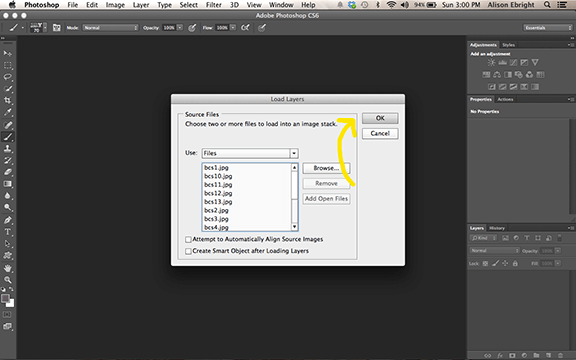Viewport: 576px width, 360px height.
Task: Open brush Mode dropdown set to Normal
Action: point(110,28)
